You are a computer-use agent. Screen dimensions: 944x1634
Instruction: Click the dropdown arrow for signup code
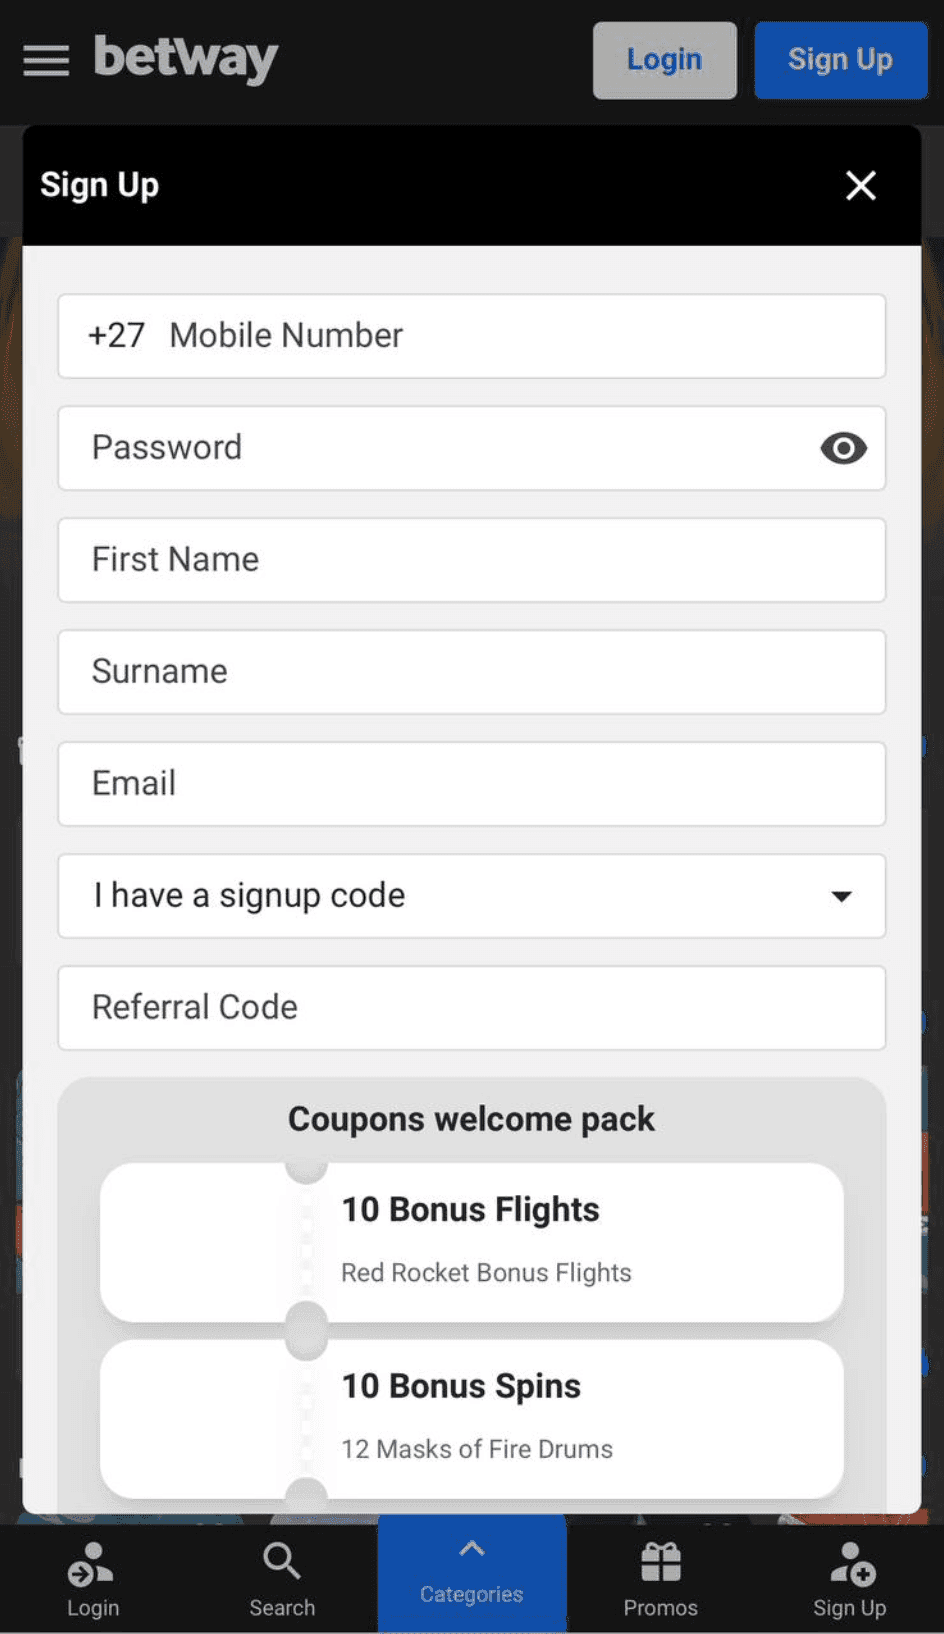842,896
